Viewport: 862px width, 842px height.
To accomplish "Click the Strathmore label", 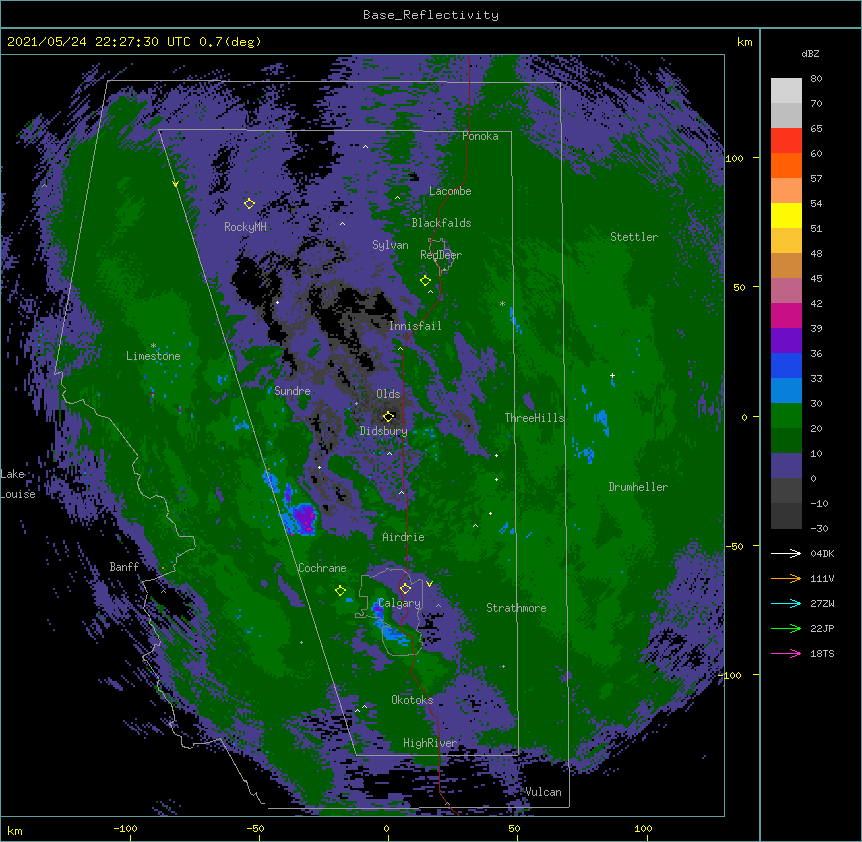I will click(516, 608).
